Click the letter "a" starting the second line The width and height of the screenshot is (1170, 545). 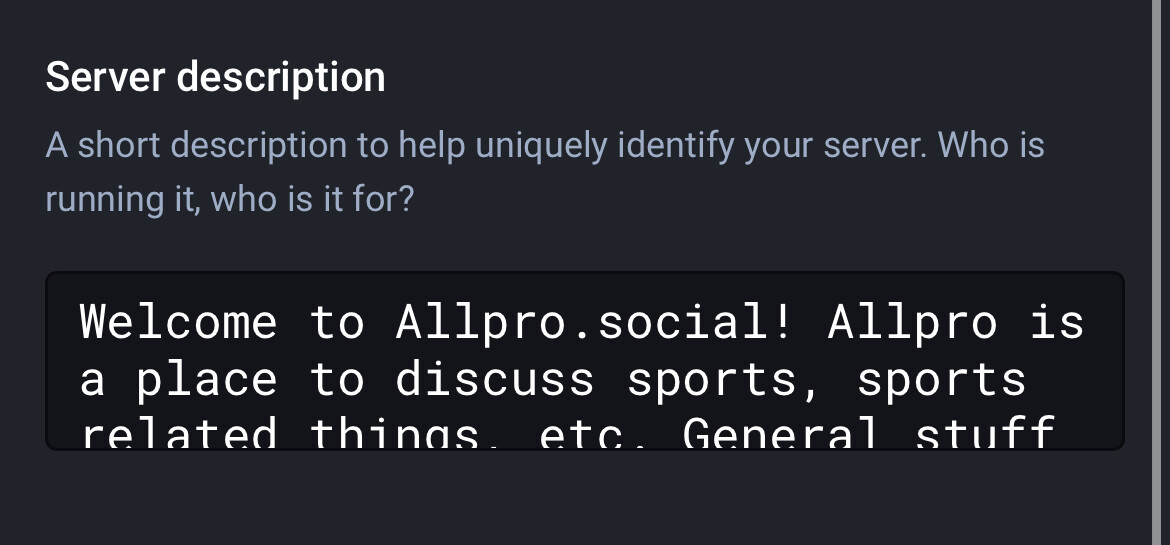tap(92, 380)
